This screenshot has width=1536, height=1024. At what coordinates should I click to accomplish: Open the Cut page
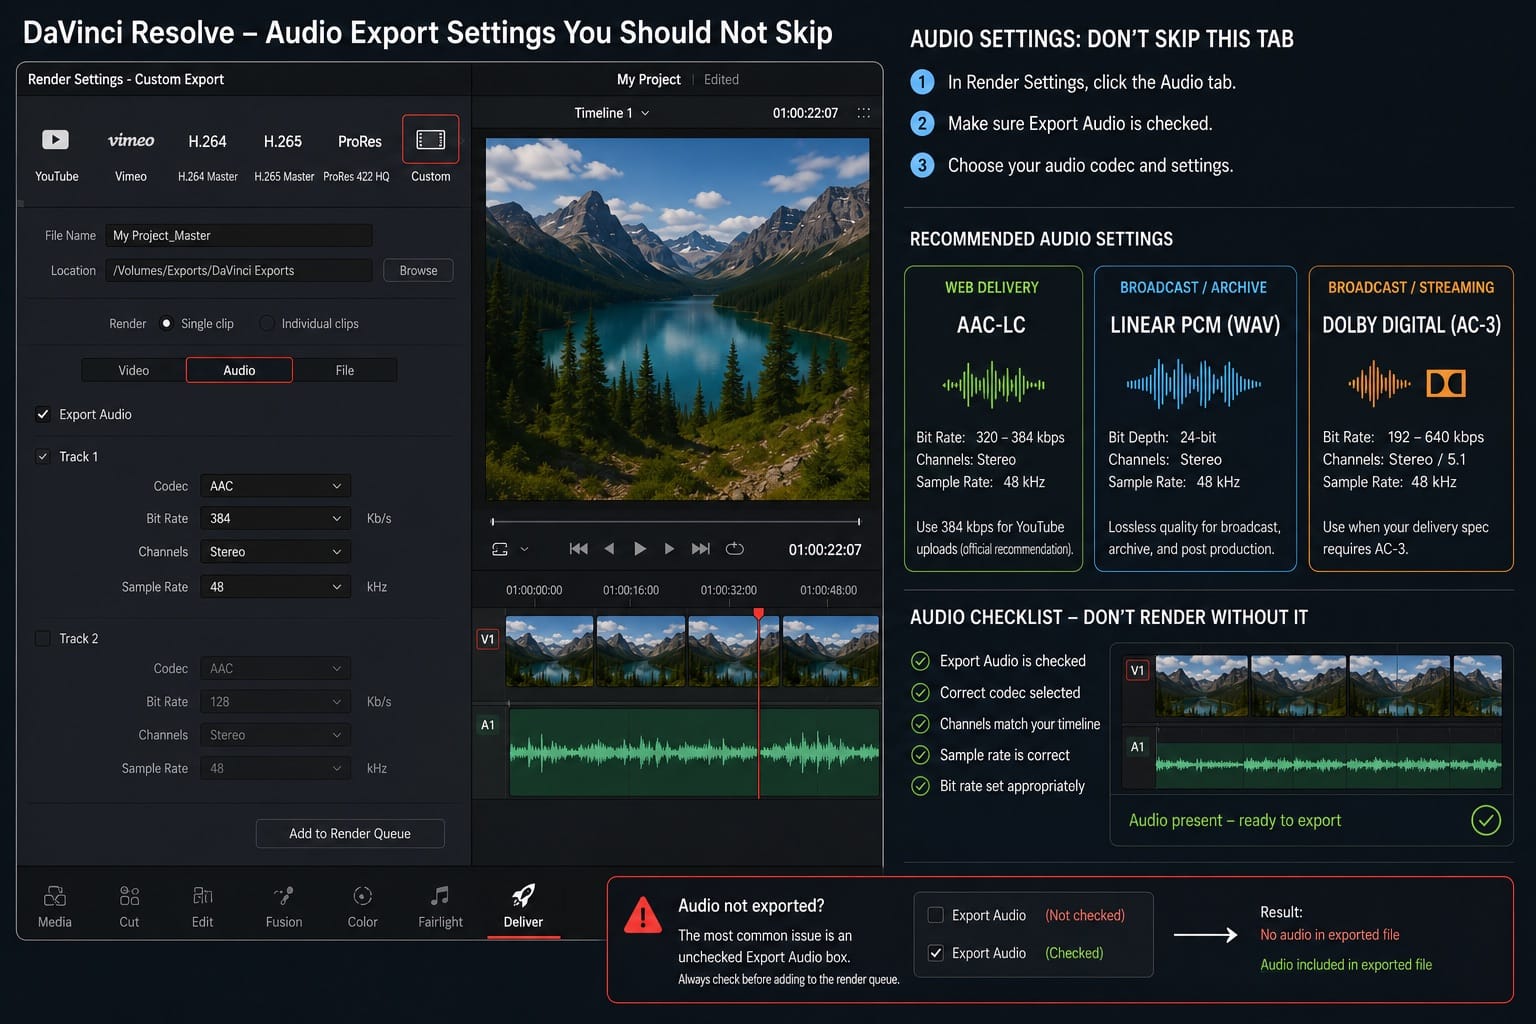point(129,906)
